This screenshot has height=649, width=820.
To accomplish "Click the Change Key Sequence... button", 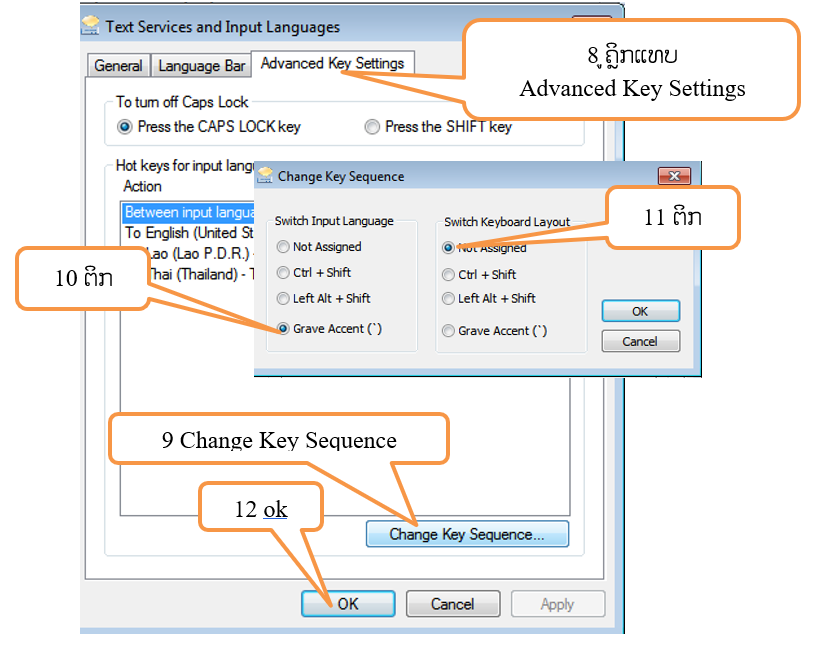I will click(x=467, y=534).
